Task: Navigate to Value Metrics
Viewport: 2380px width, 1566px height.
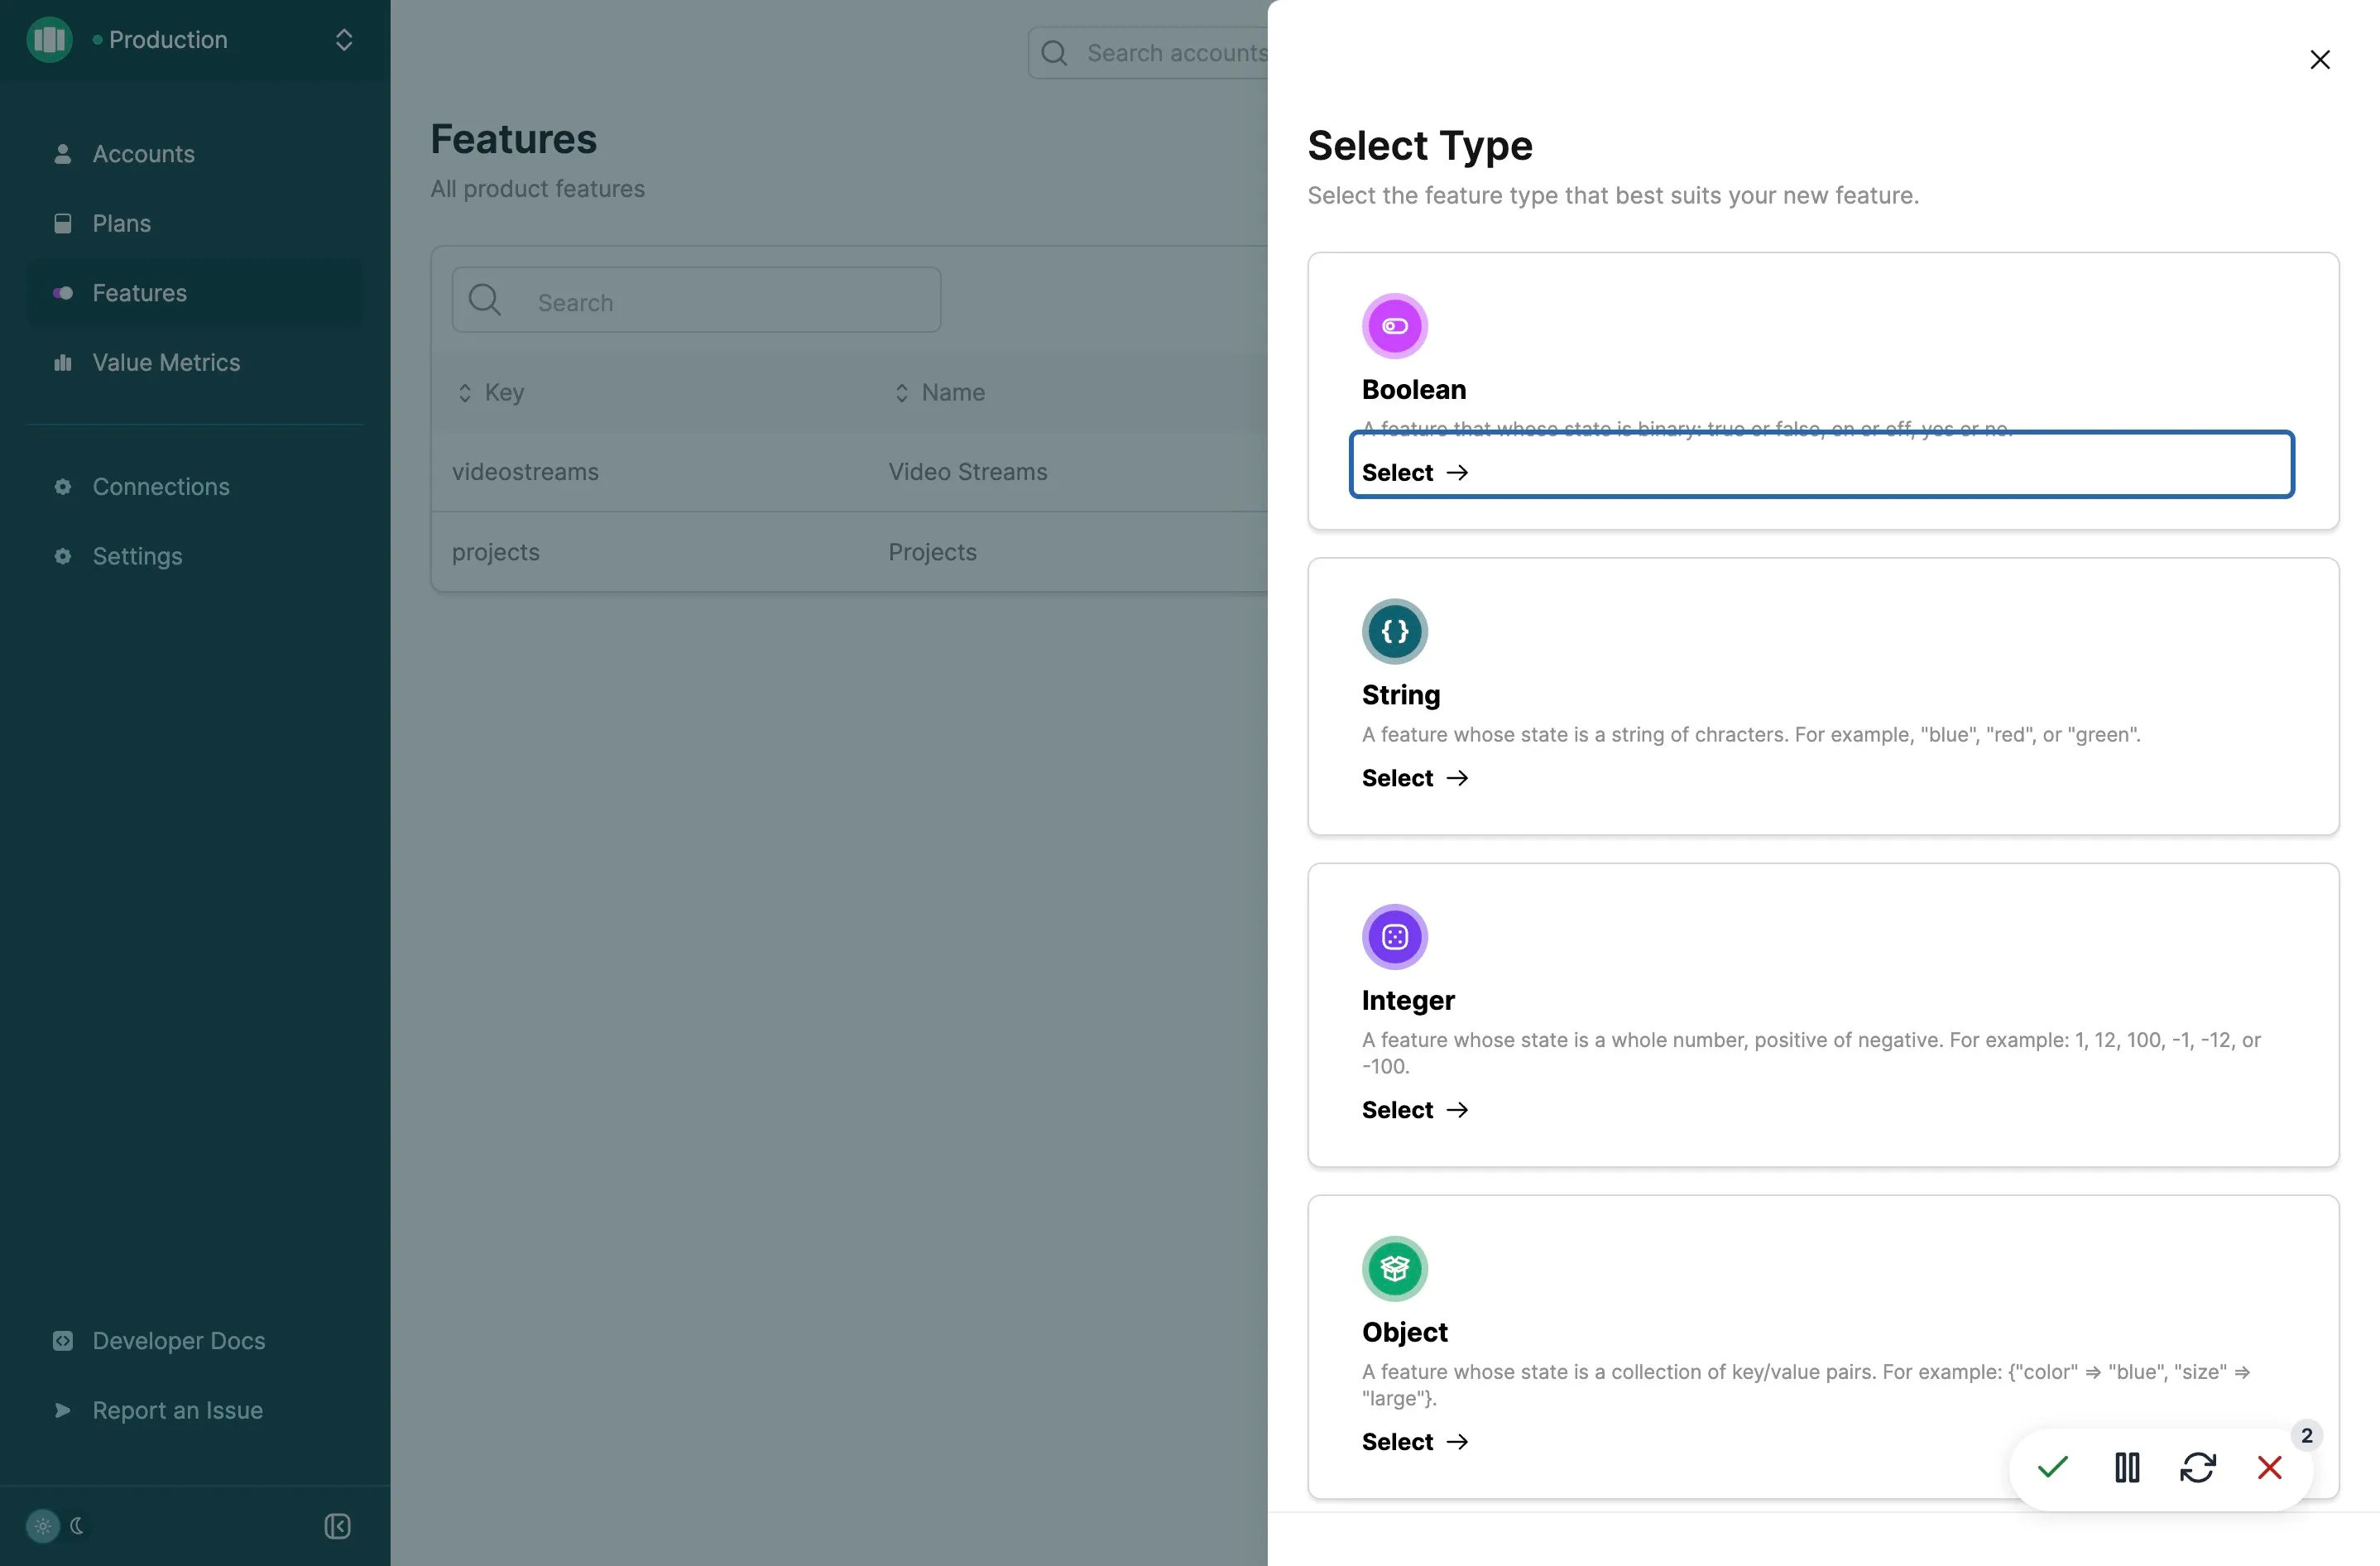Action: pos(195,362)
